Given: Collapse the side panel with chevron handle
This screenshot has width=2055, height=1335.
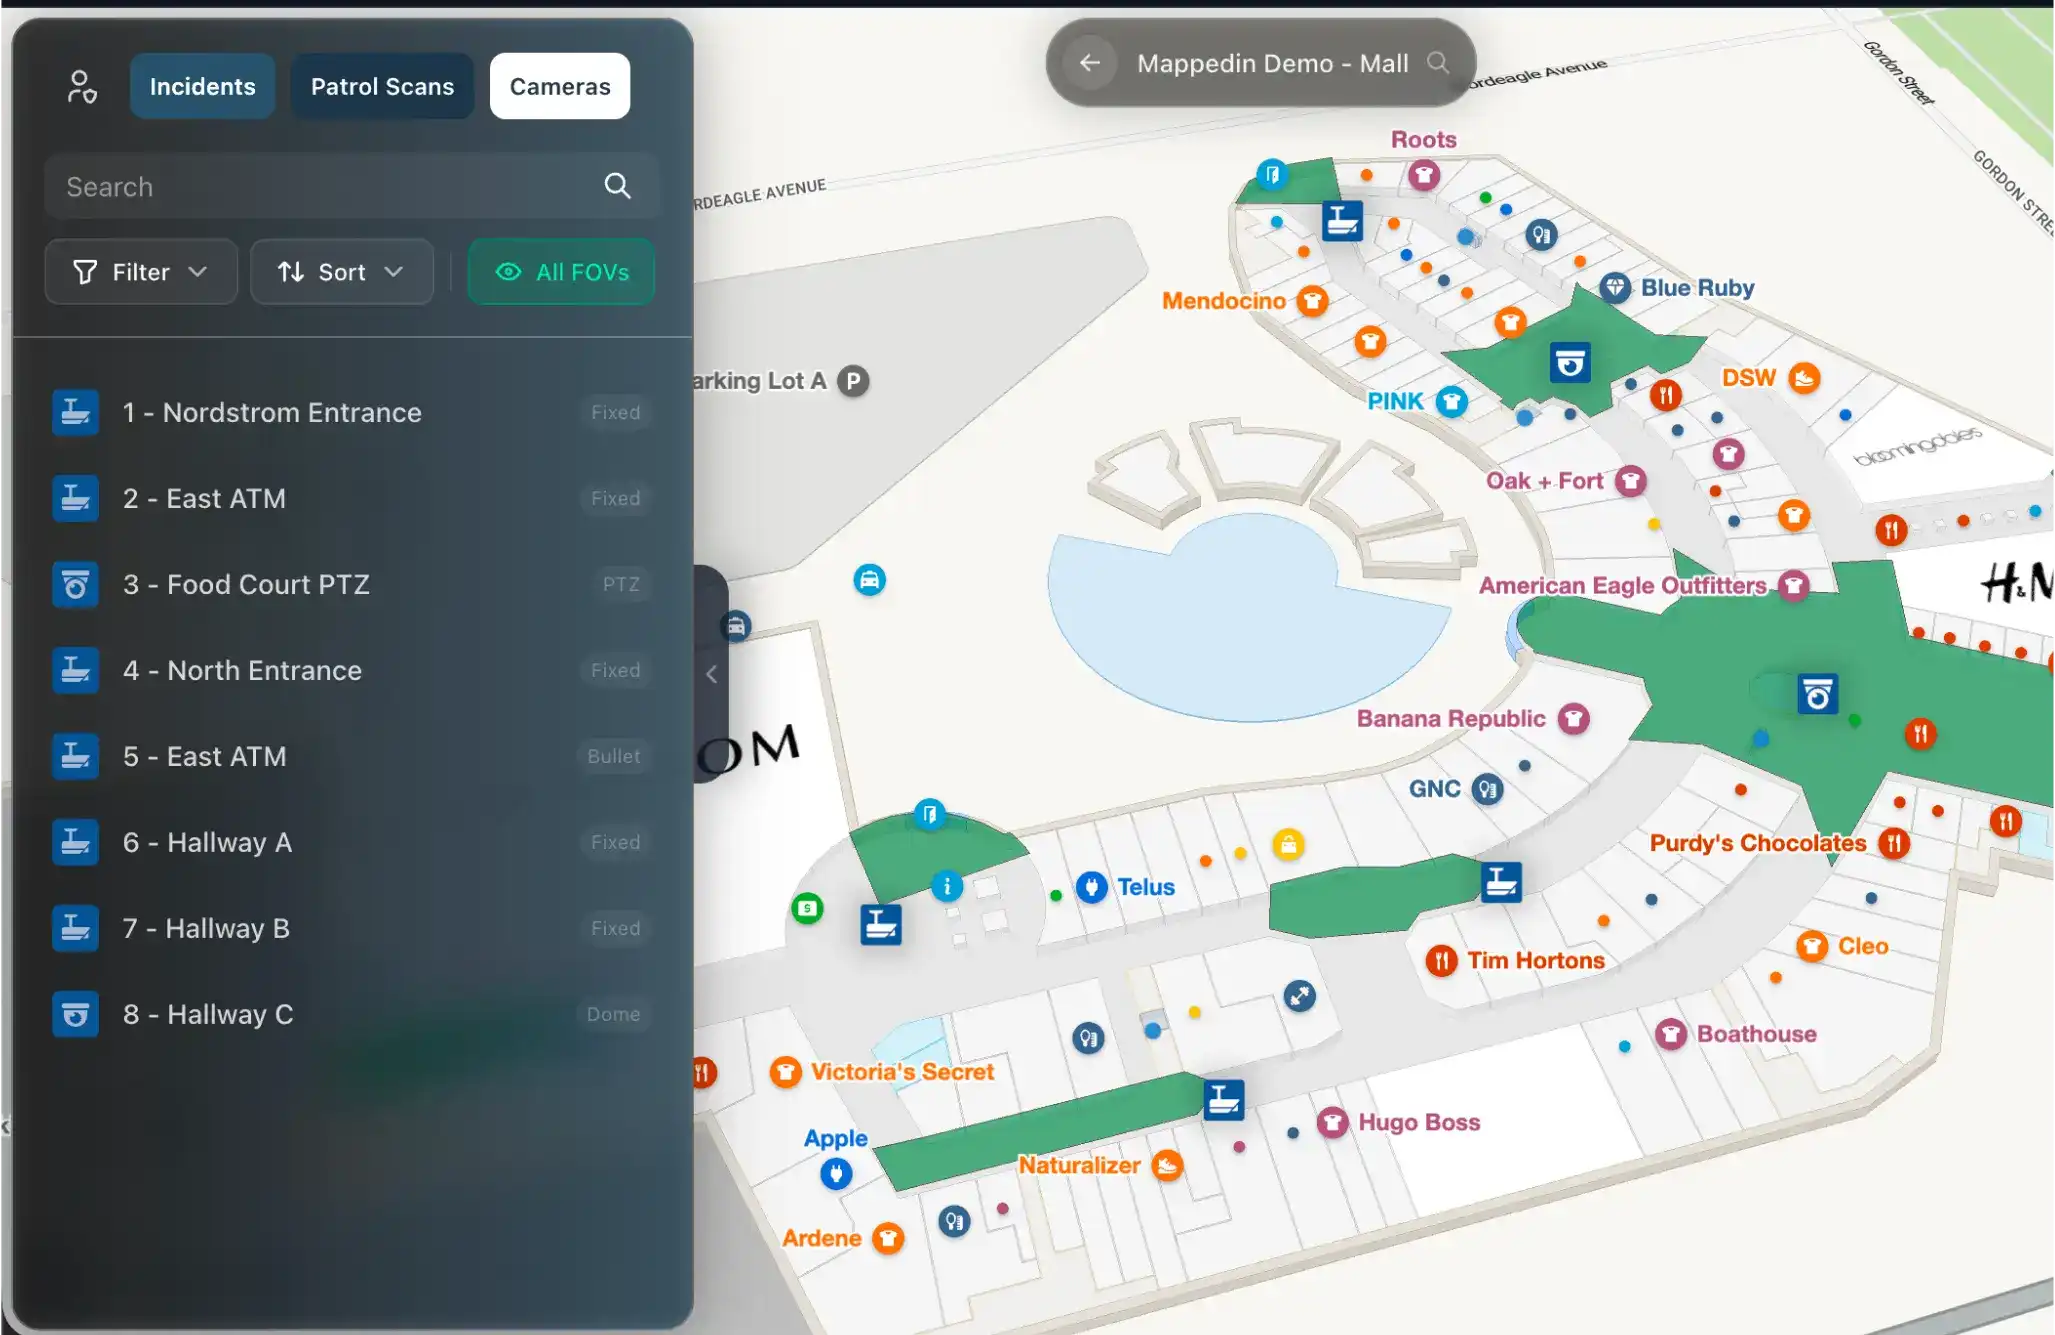Looking at the screenshot, I should click(x=711, y=674).
